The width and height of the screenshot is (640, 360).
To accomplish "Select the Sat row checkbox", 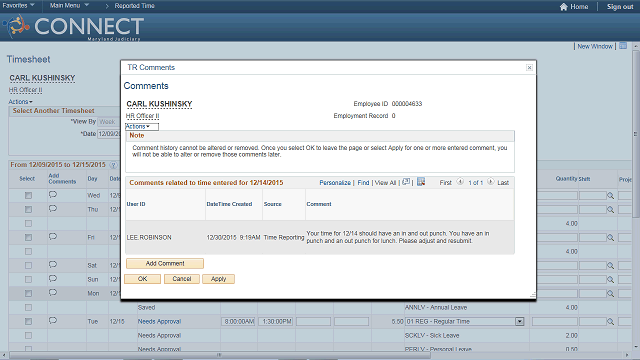I will point(28,265).
